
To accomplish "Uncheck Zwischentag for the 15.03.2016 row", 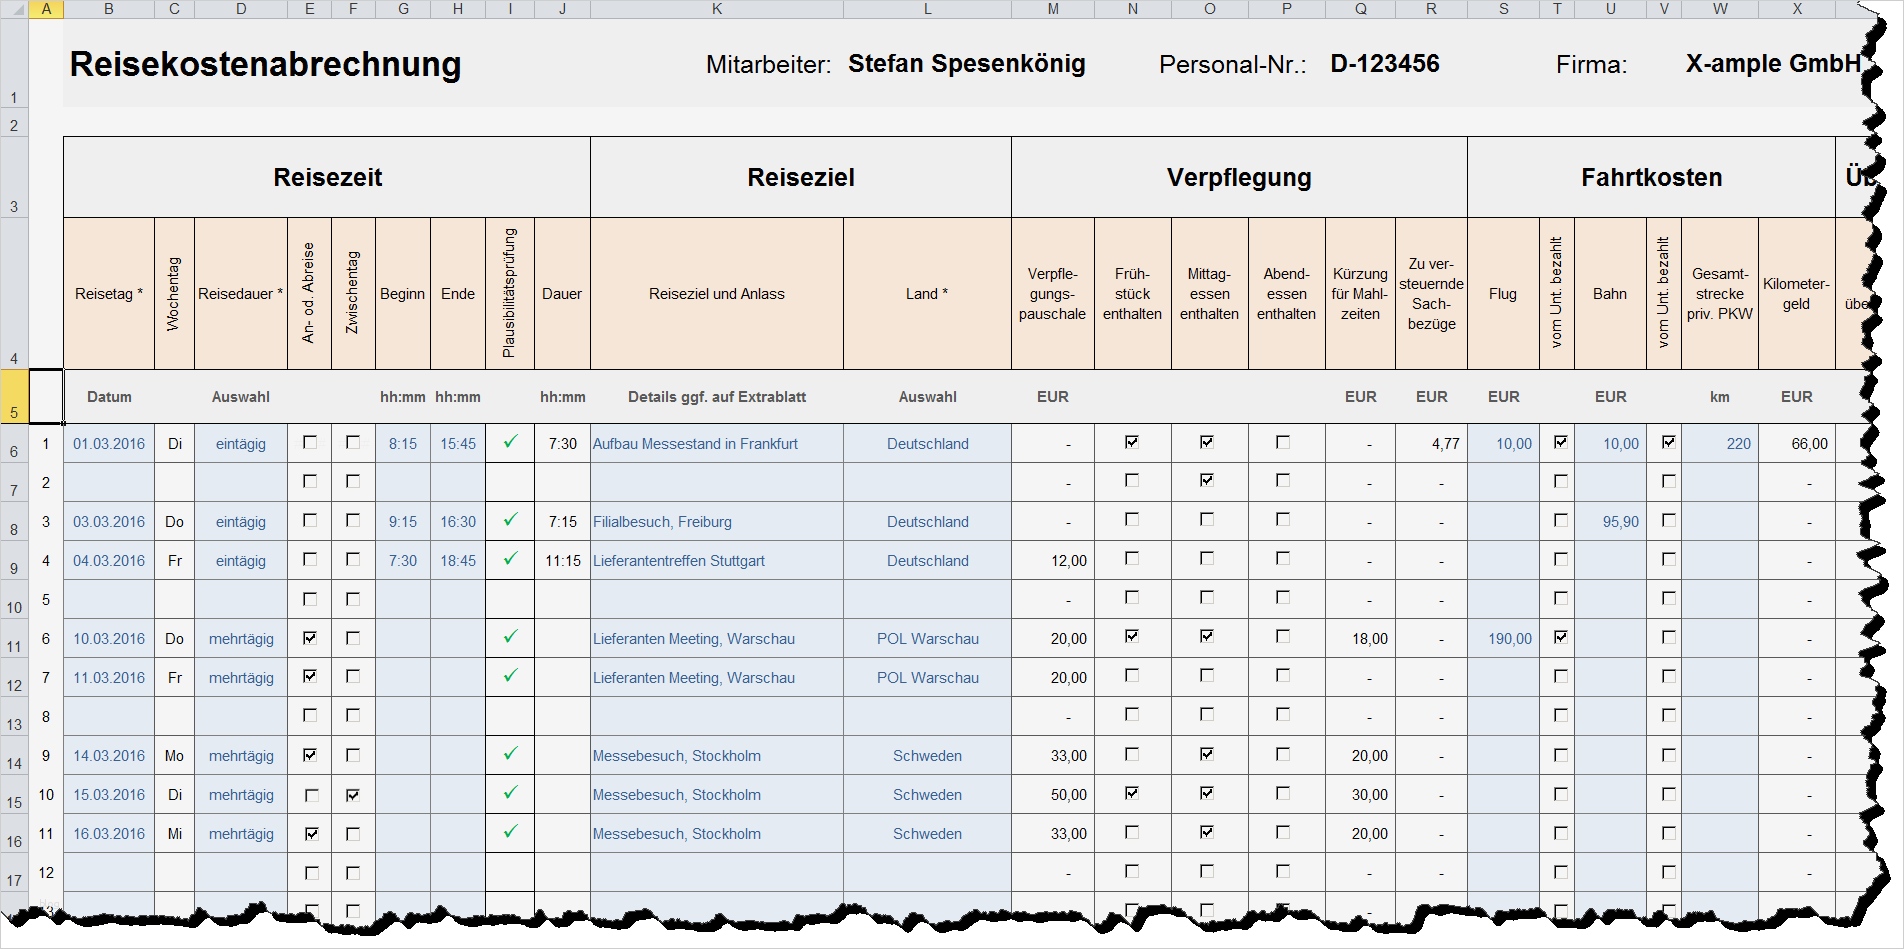I will (x=352, y=794).
